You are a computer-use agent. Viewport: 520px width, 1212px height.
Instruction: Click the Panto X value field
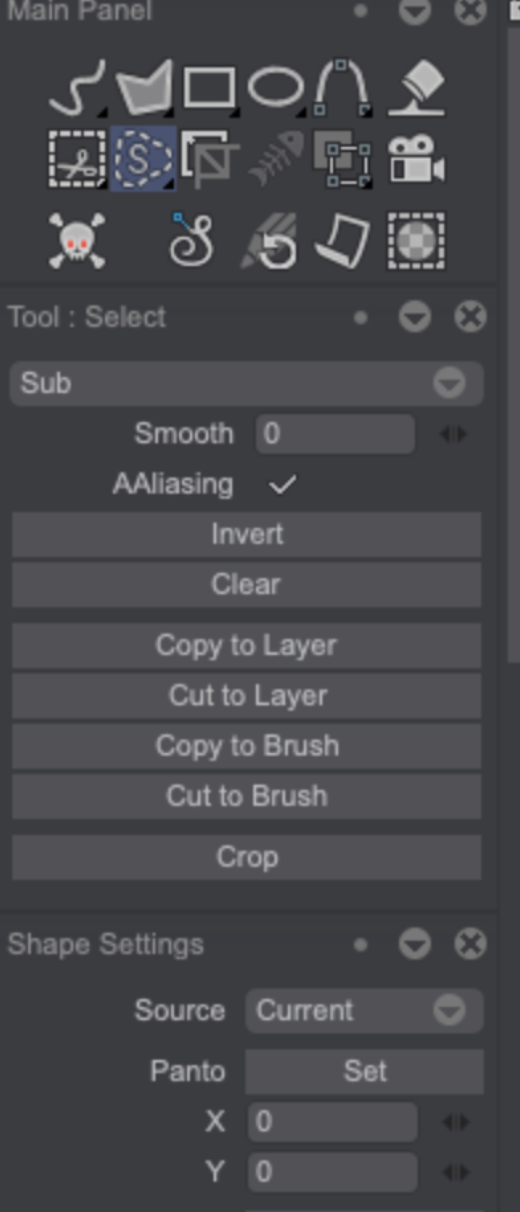pyautogui.click(x=333, y=1122)
